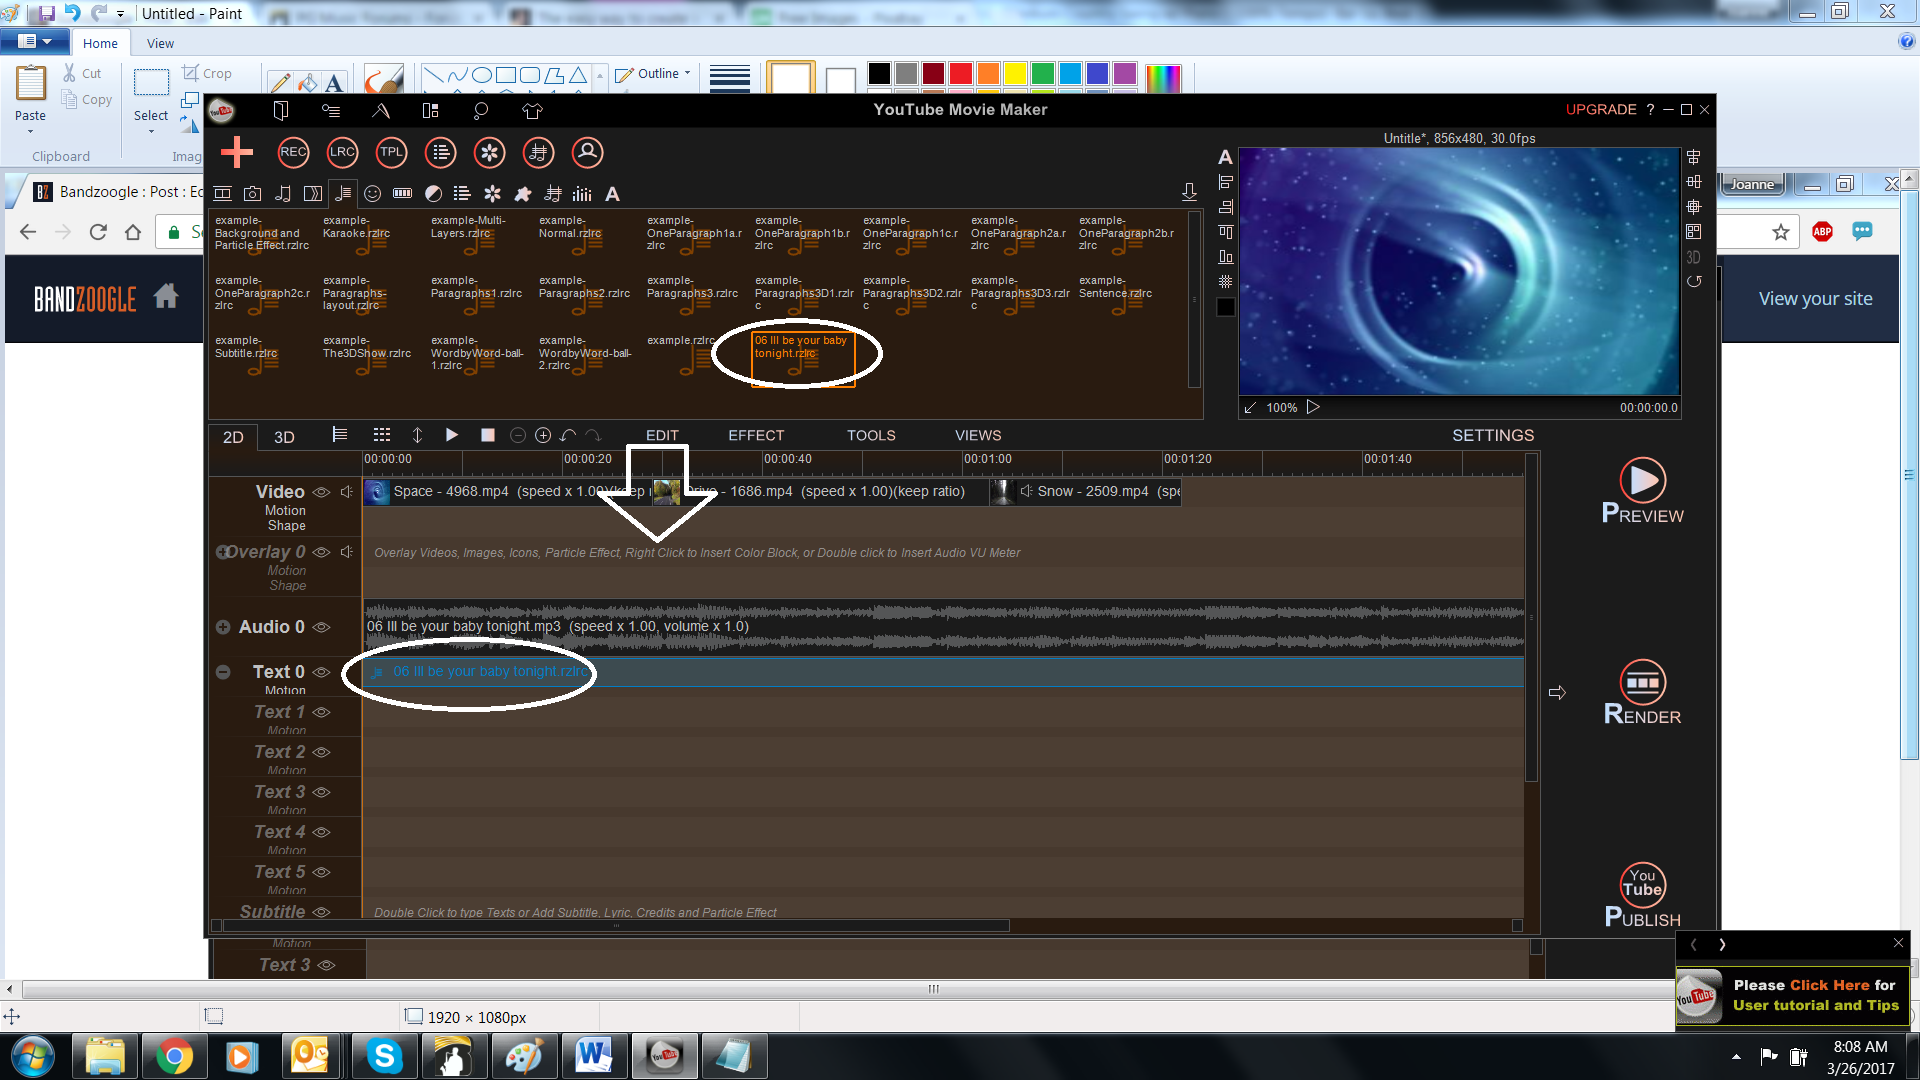Click the zoom-in plus on timeline toolbar
Image resolution: width=1920 pixels, height=1080 pixels.
point(543,435)
